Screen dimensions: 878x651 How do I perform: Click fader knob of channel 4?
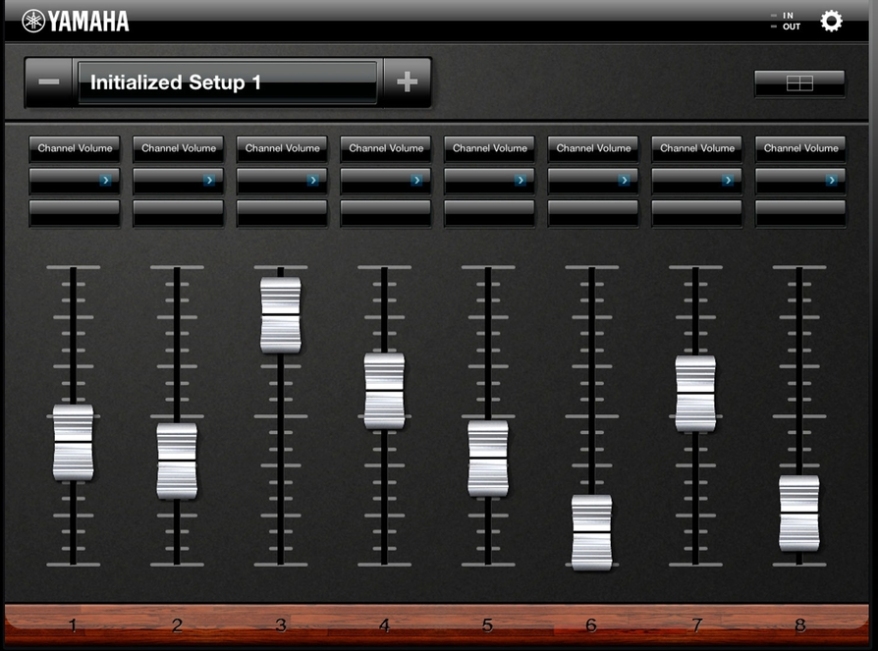coord(384,391)
